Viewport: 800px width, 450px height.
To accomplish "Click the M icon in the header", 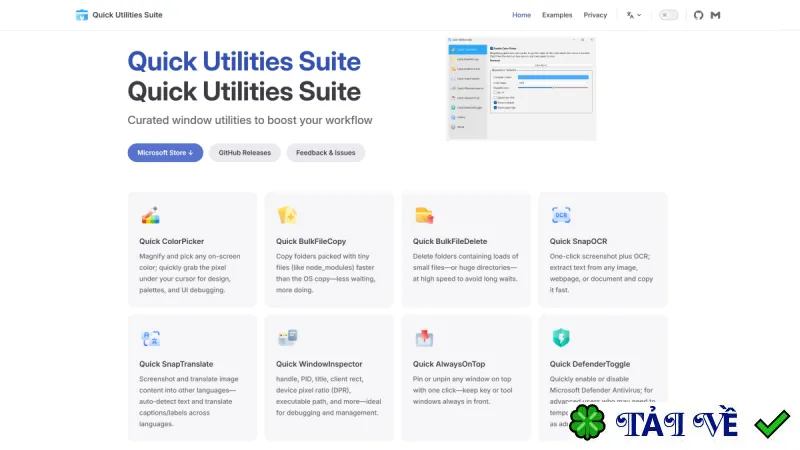I will pos(715,15).
